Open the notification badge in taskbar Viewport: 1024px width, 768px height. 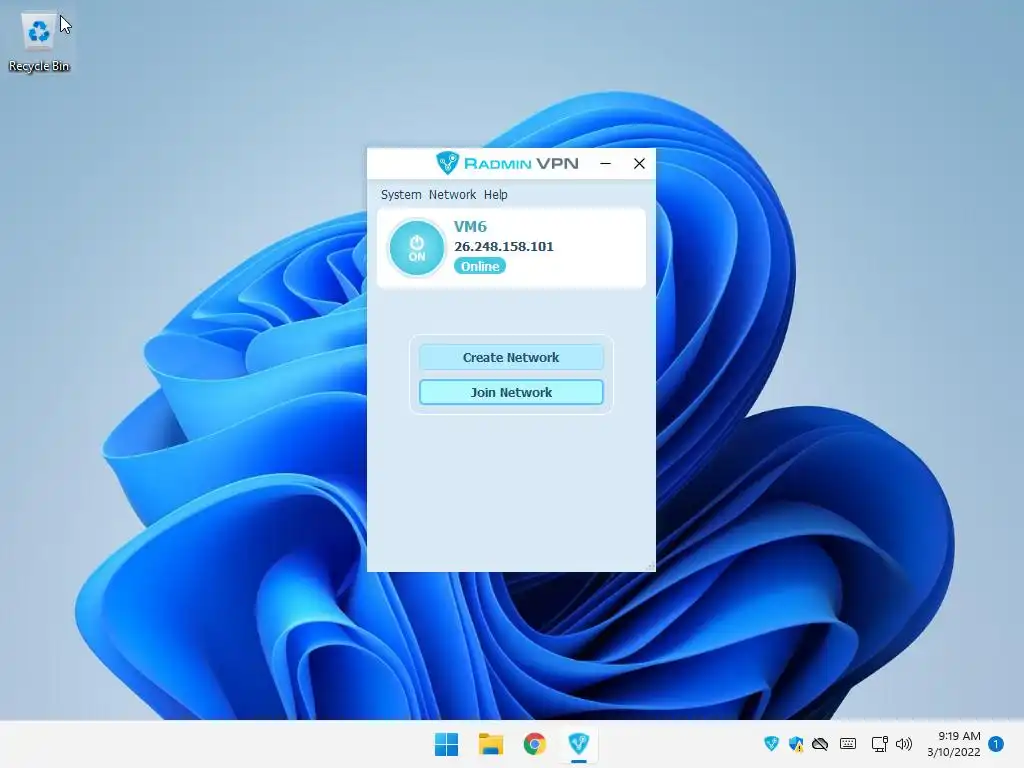tap(996, 744)
